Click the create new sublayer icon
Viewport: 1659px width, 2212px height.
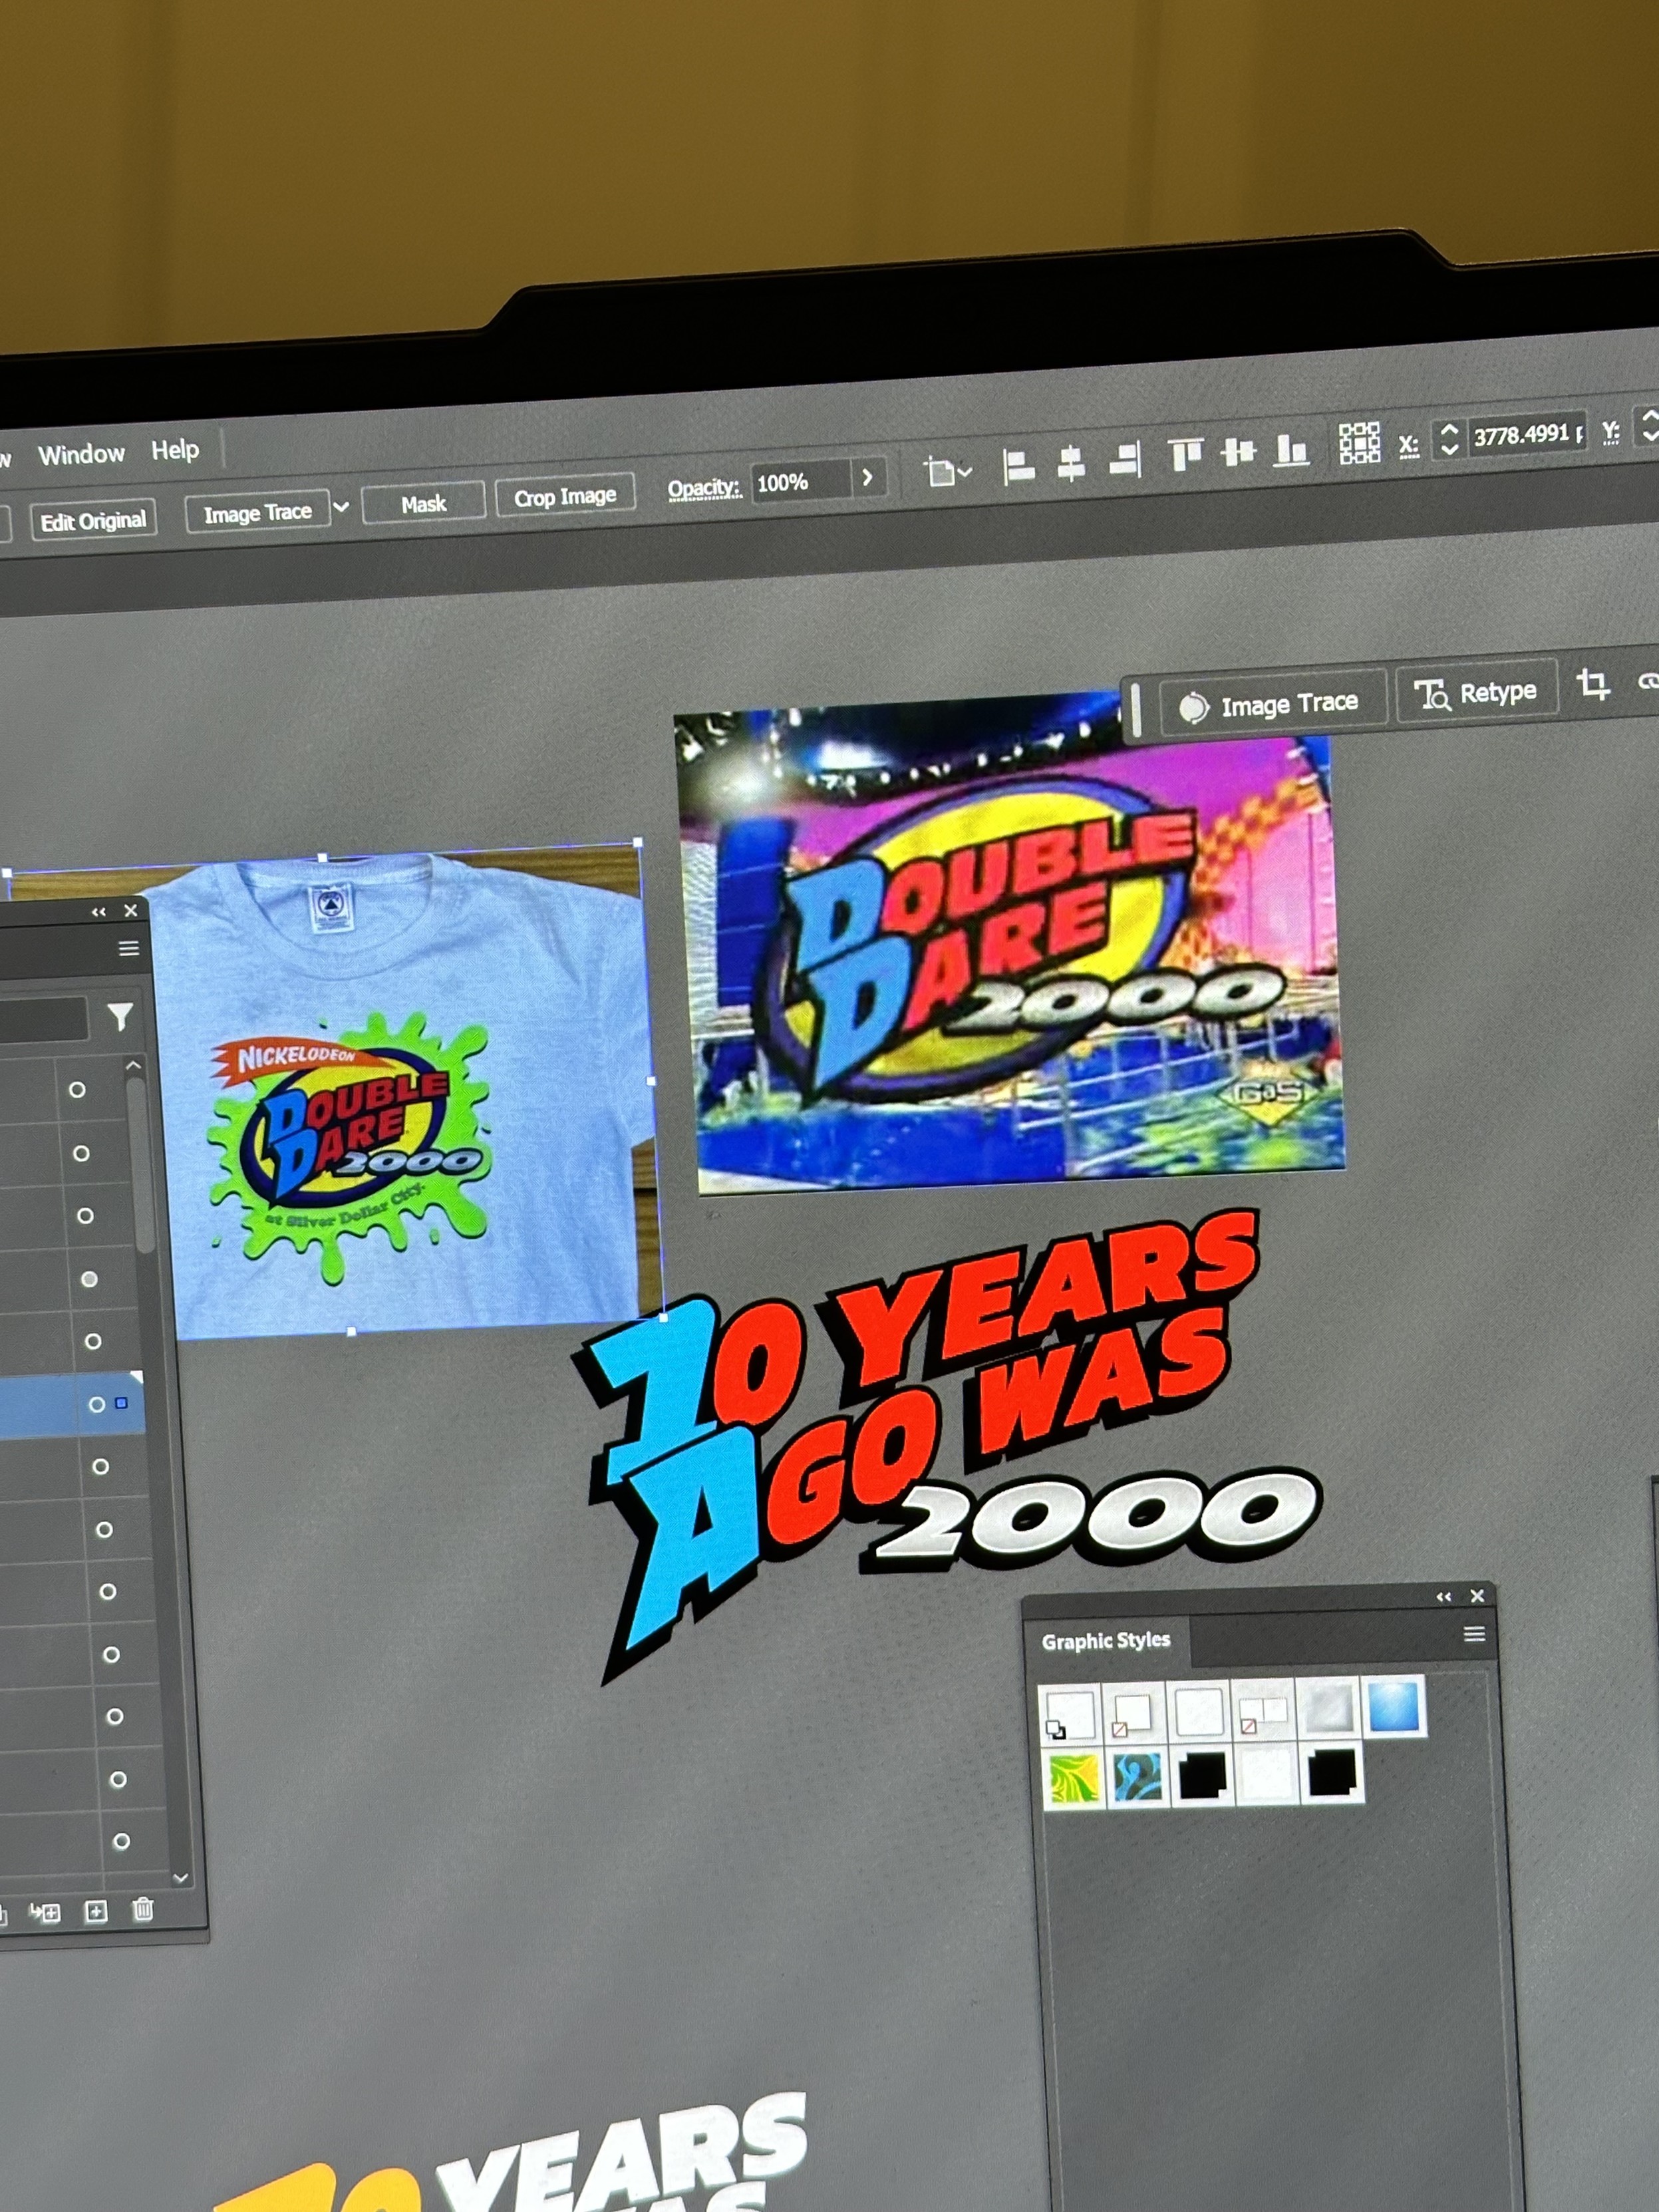(46, 1913)
